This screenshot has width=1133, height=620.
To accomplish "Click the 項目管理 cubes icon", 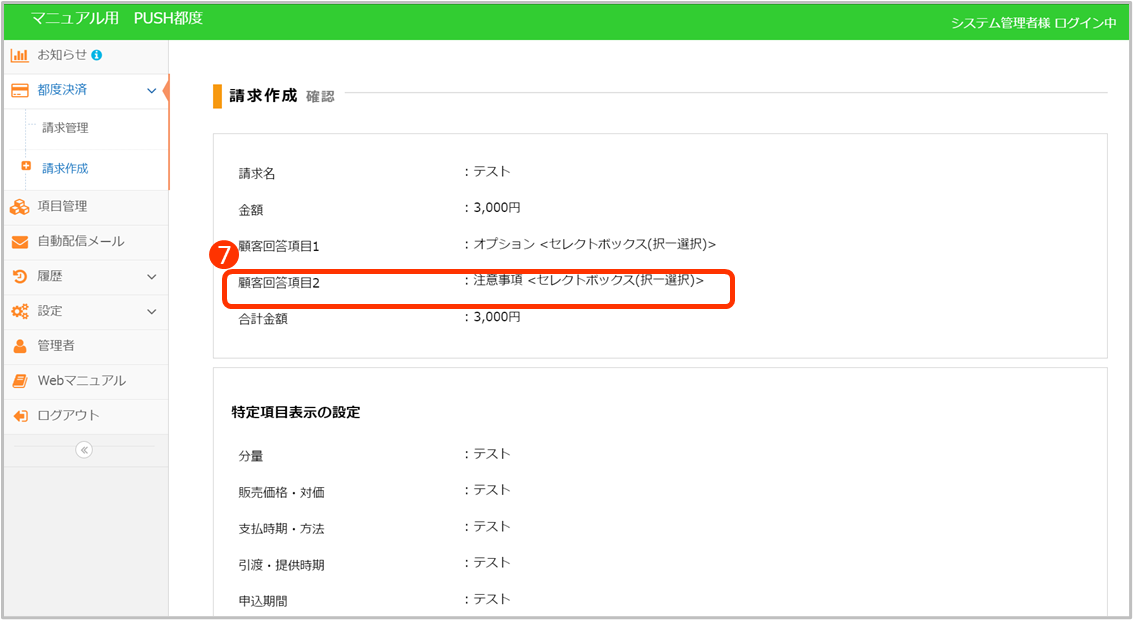I will pyautogui.click(x=19, y=207).
